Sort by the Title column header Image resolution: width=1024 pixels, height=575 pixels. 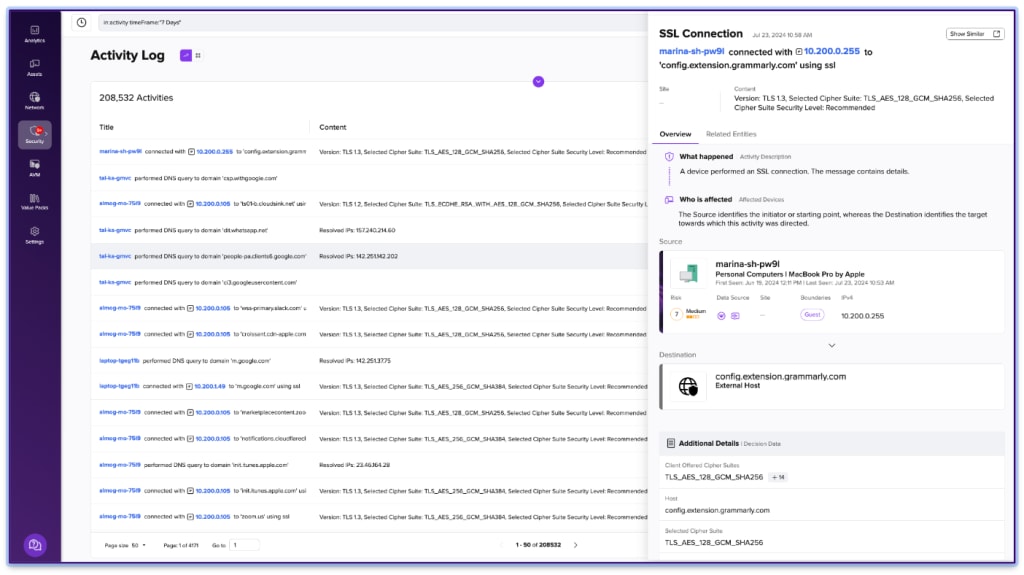106,127
